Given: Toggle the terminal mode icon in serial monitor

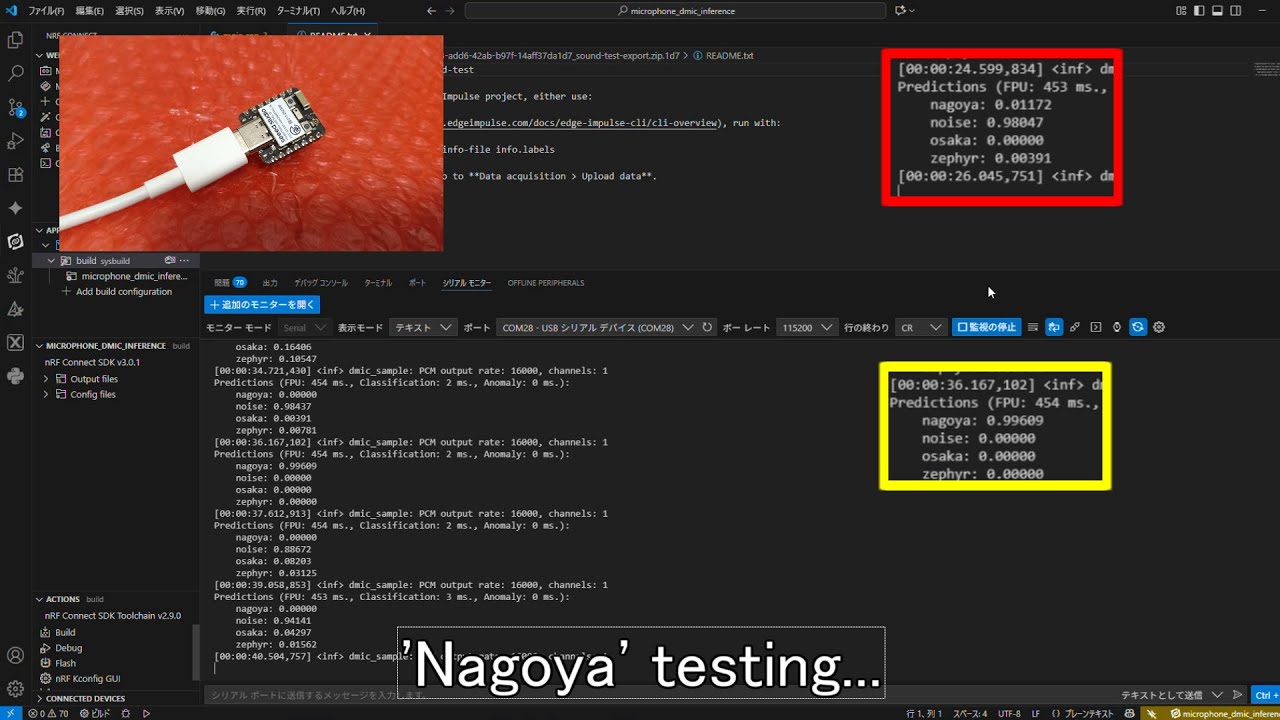Looking at the screenshot, I should point(1096,327).
